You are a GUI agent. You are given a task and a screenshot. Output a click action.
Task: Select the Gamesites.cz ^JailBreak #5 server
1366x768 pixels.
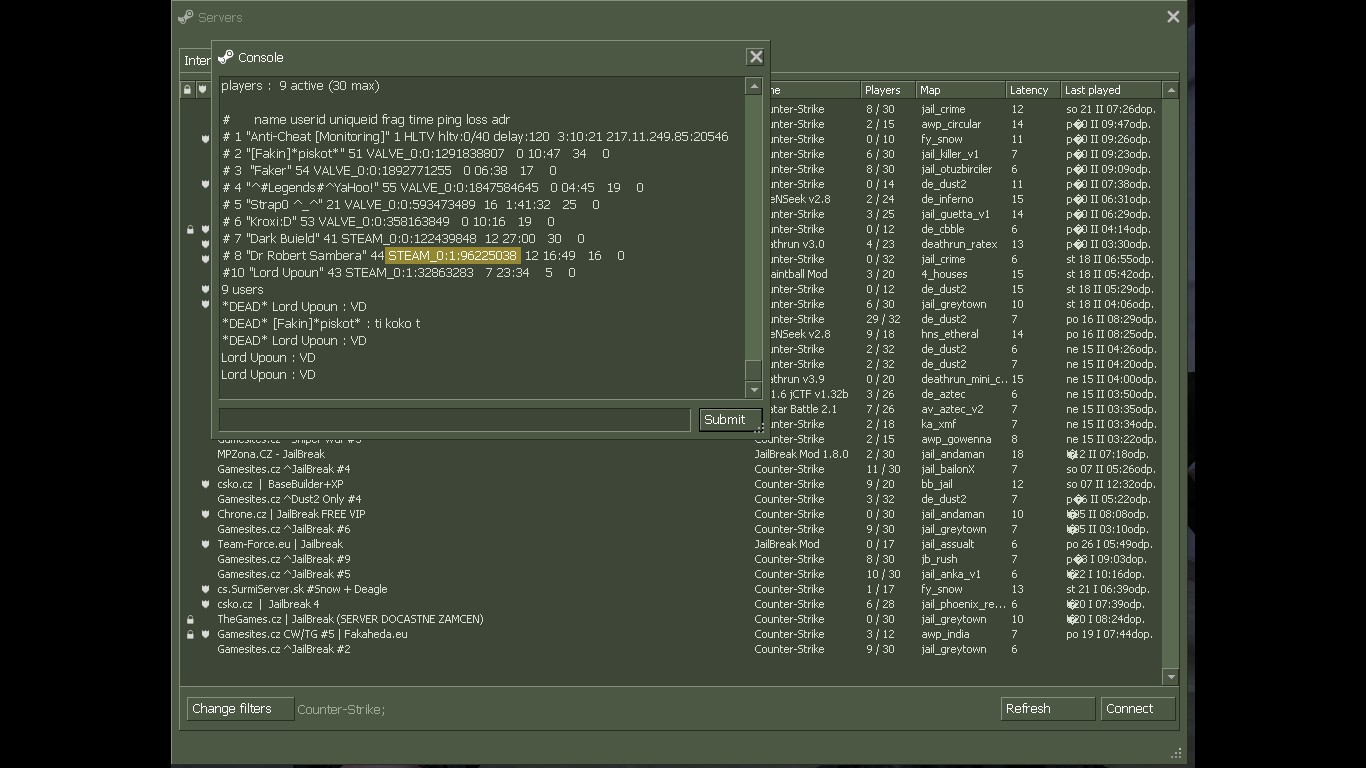[x=671, y=574]
